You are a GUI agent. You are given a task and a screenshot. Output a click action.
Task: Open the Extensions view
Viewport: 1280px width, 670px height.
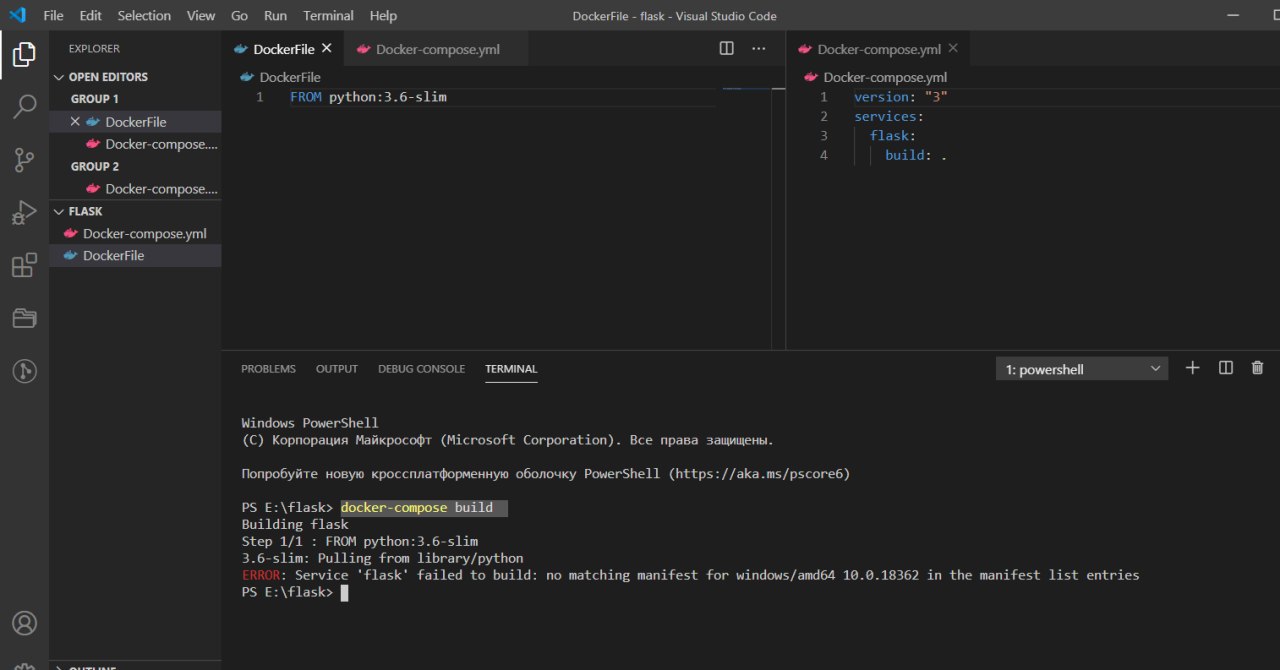click(24, 266)
